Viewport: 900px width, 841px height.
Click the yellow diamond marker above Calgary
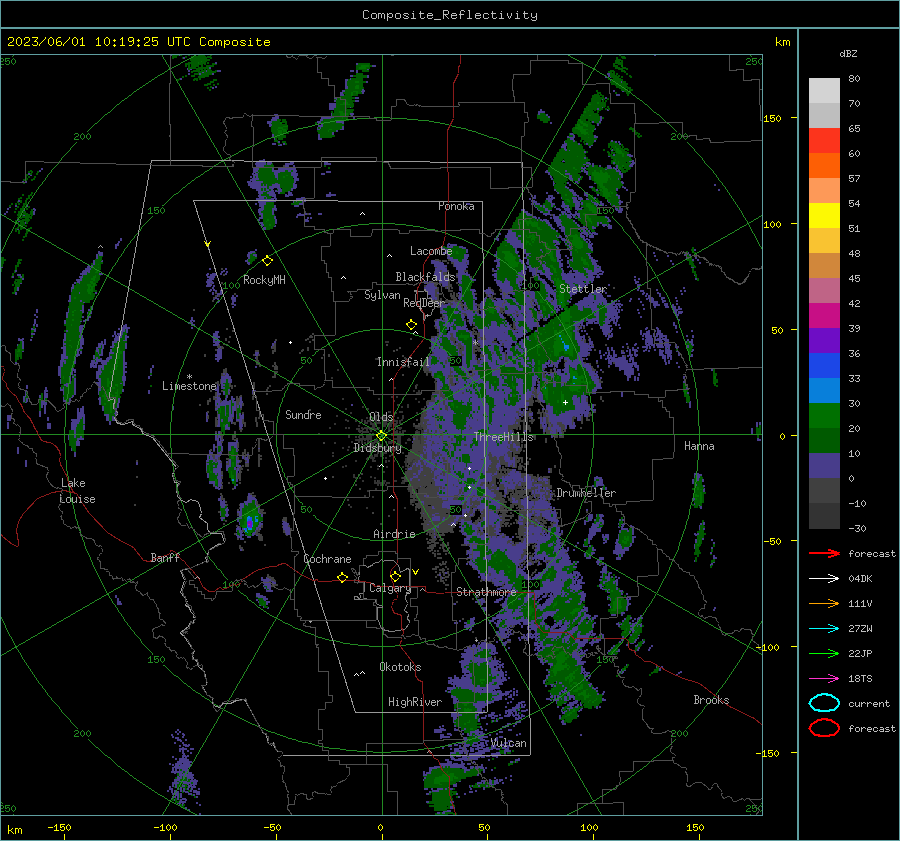click(395, 576)
